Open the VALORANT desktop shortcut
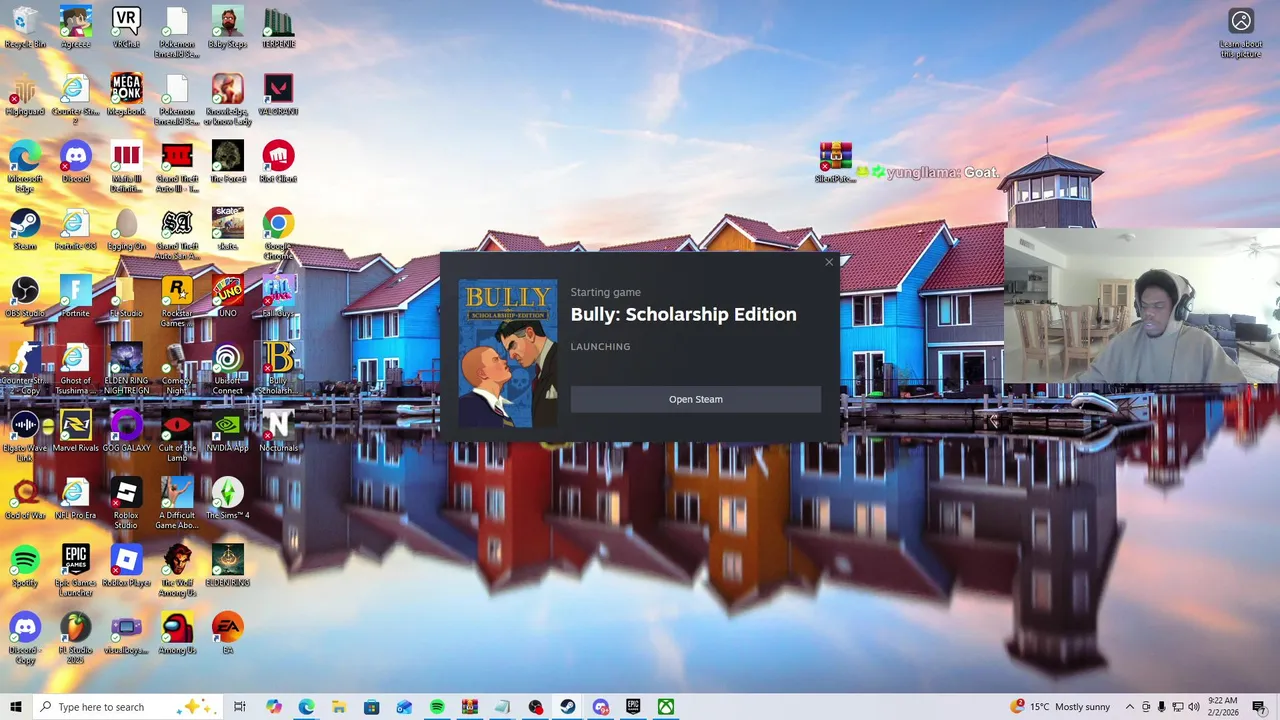1280x720 pixels. click(278, 94)
